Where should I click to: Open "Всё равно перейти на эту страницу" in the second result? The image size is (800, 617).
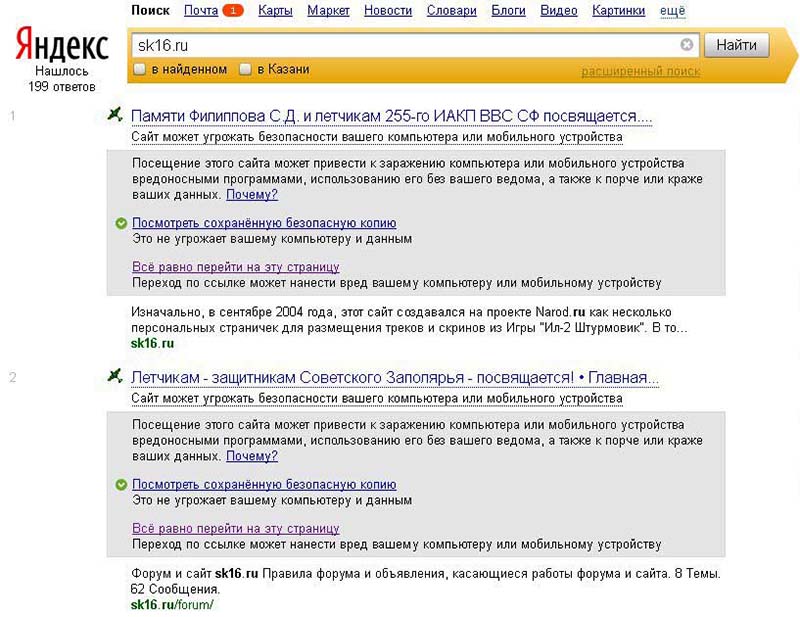pos(236,529)
